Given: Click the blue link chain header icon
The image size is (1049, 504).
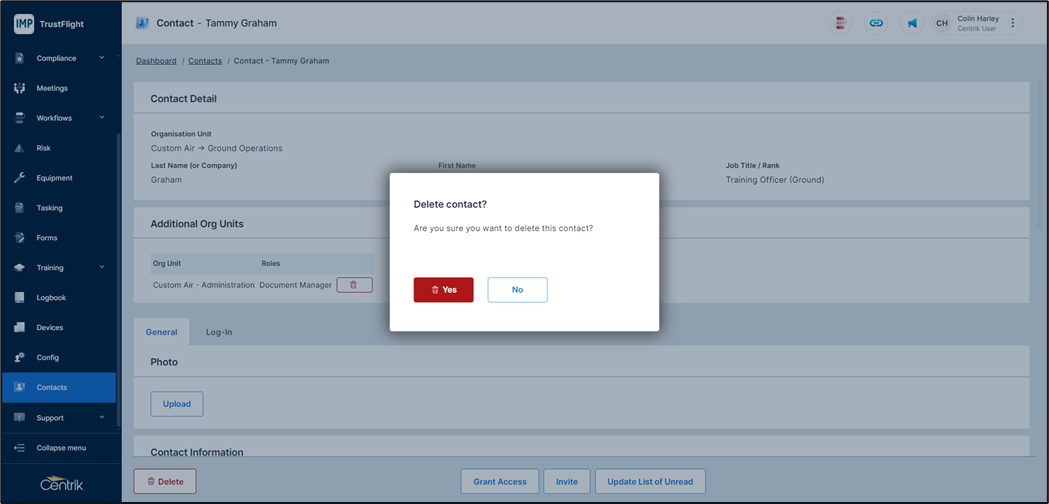Looking at the screenshot, I should 876,23.
